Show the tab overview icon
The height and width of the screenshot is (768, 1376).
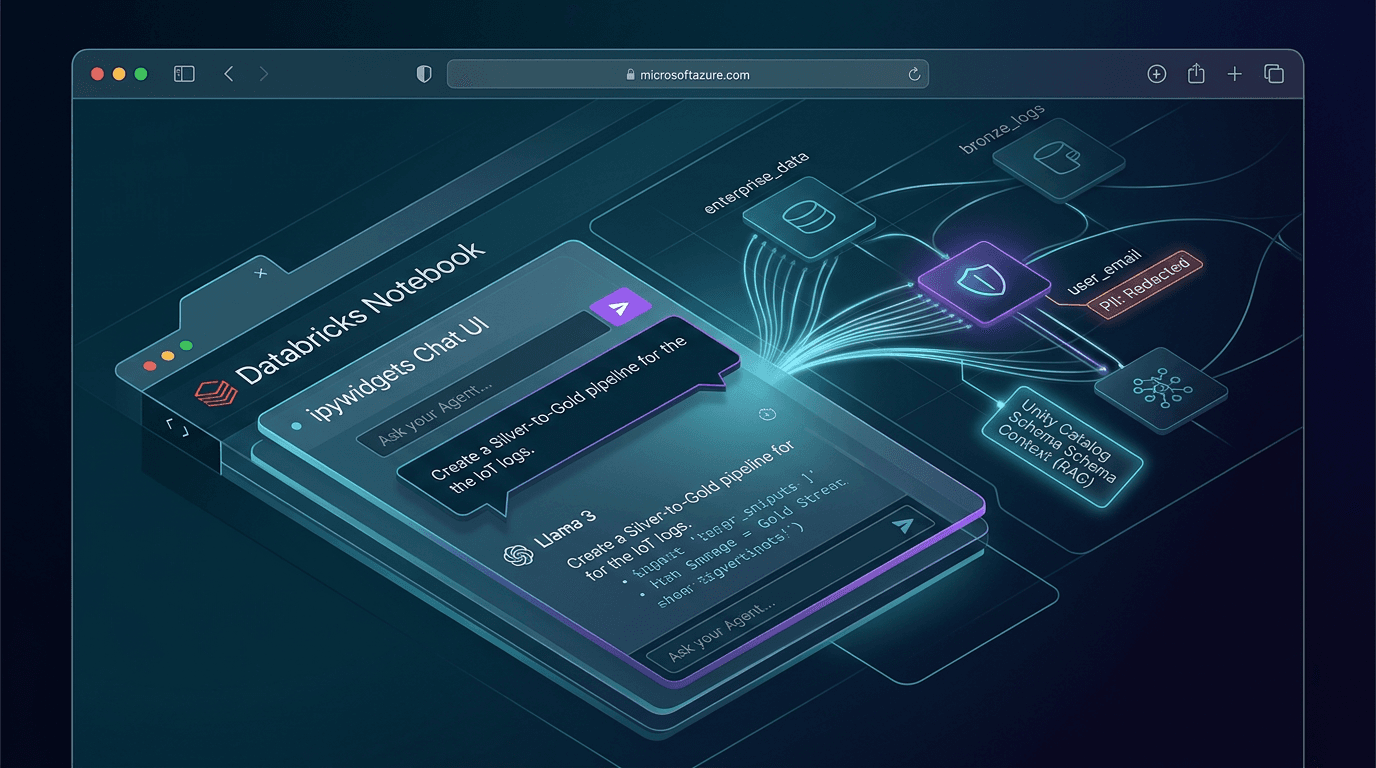coord(1274,74)
